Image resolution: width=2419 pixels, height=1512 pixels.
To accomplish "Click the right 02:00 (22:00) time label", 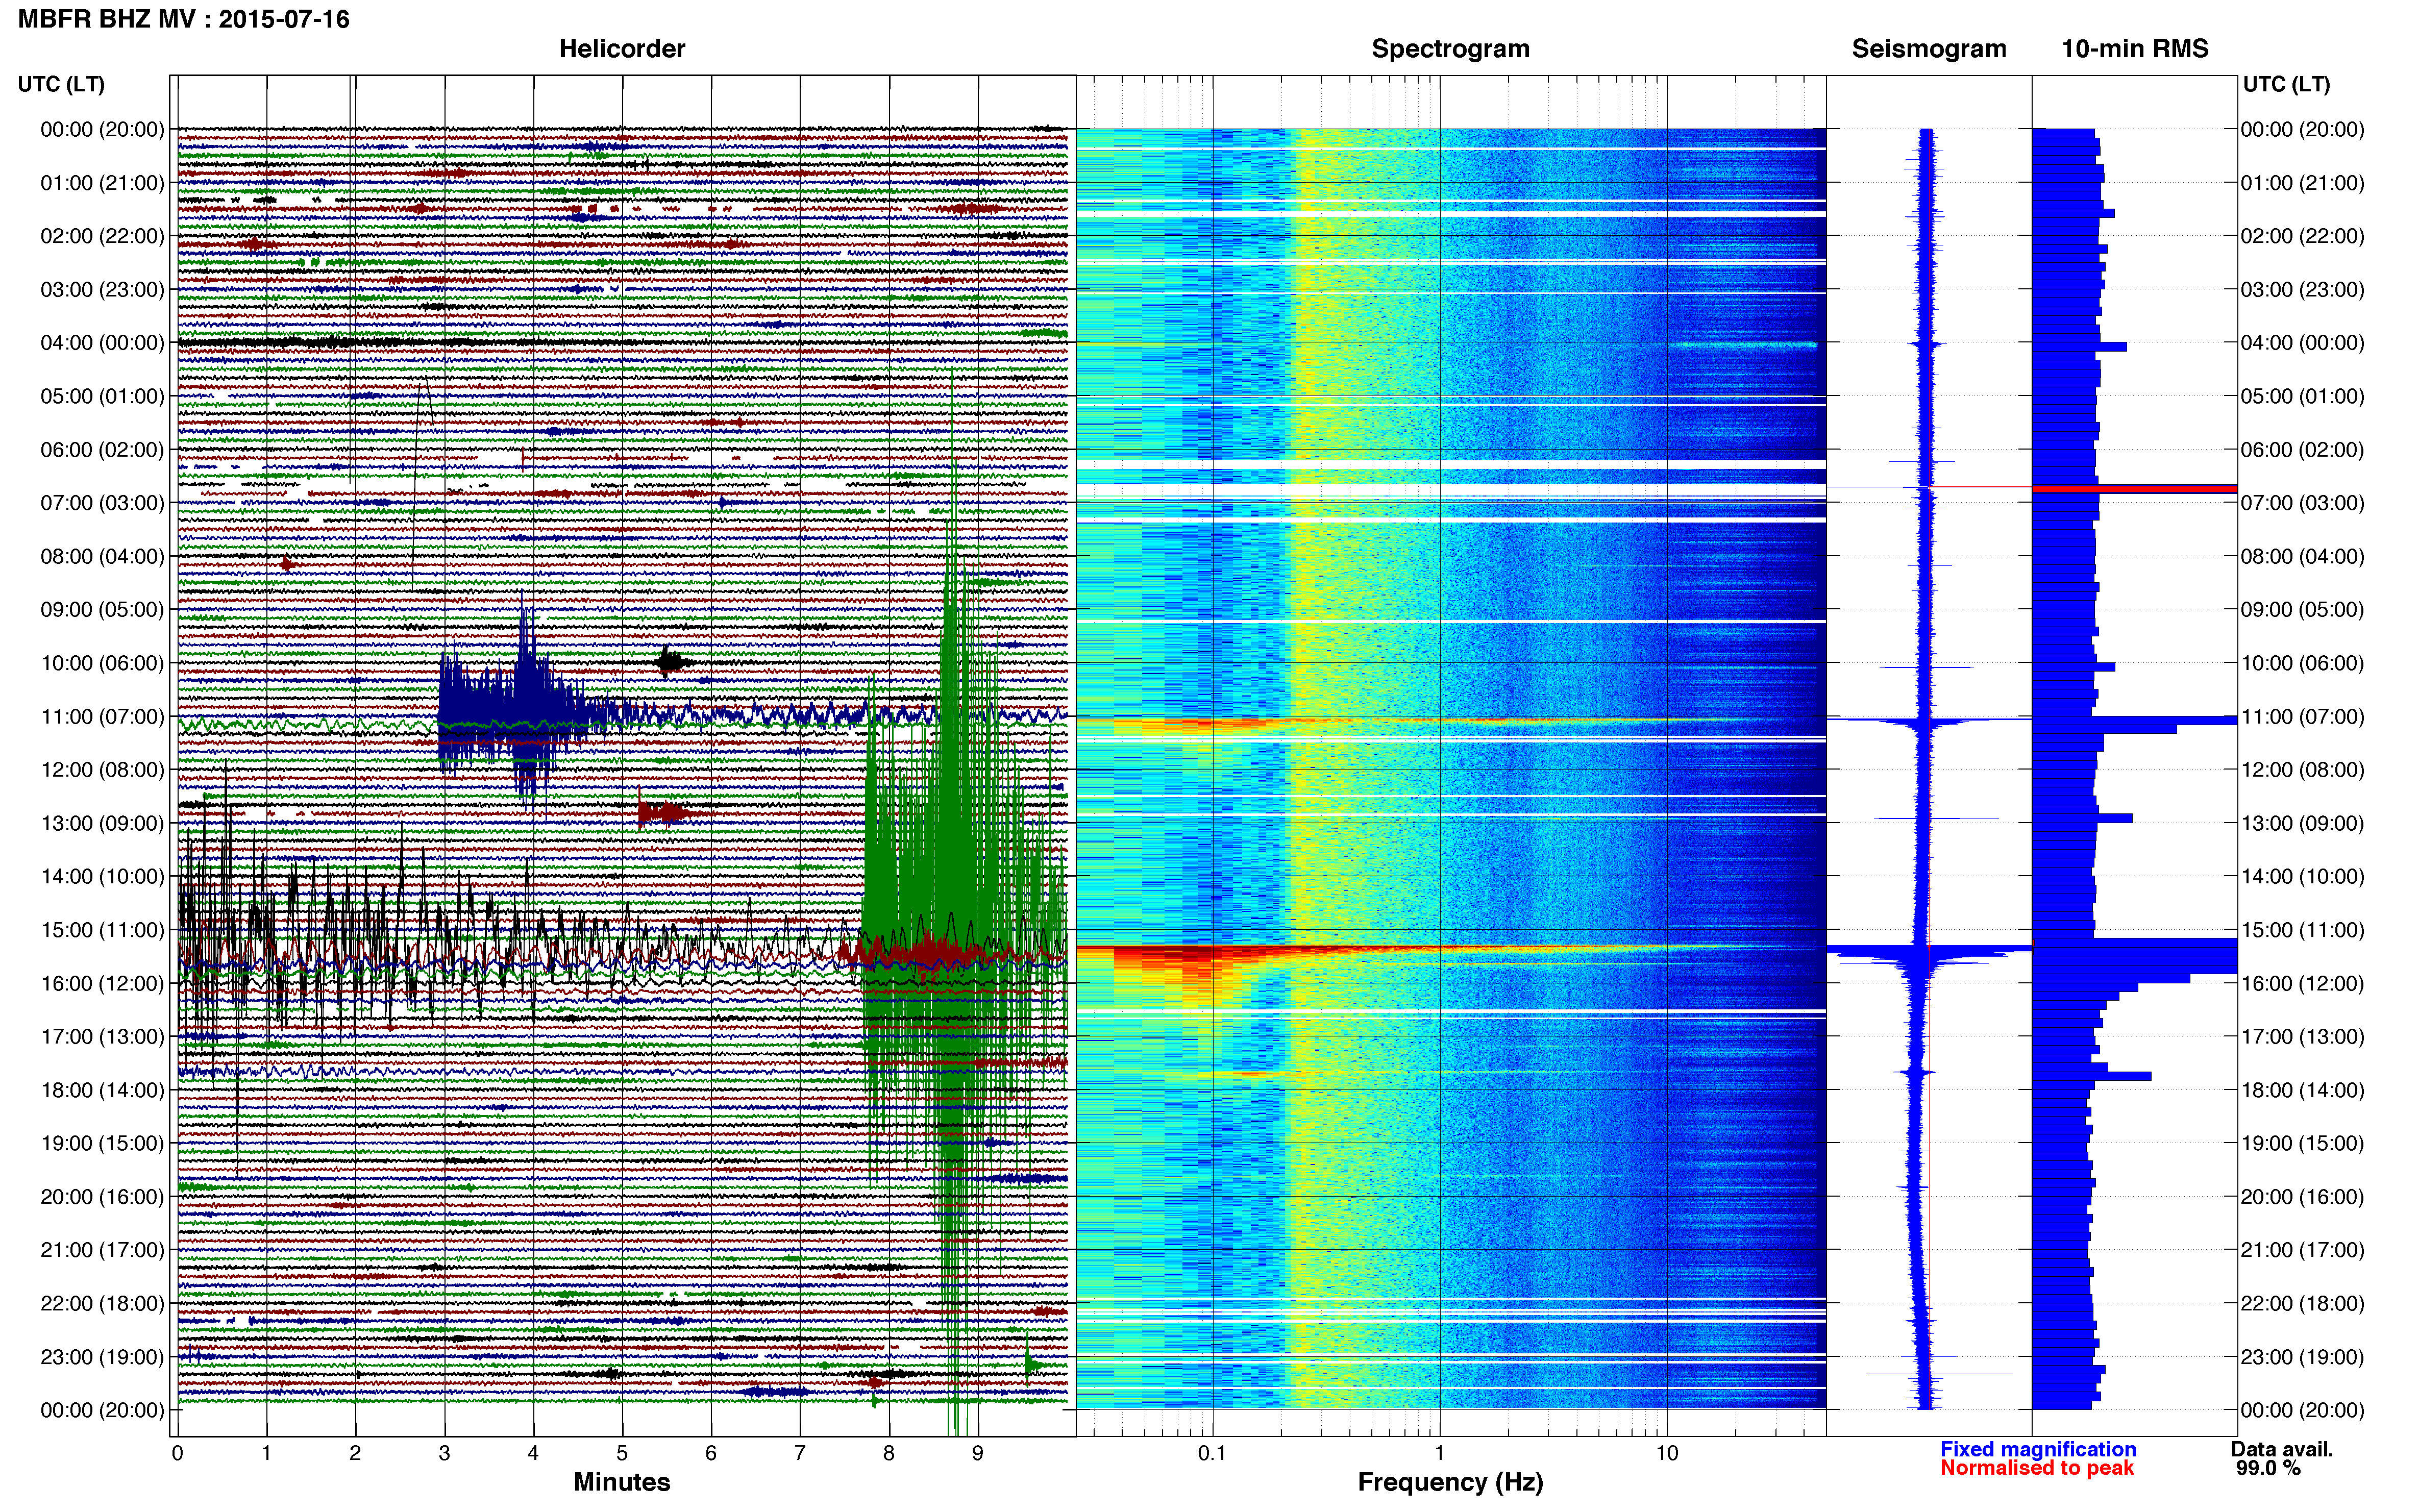I will click(x=2302, y=236).
